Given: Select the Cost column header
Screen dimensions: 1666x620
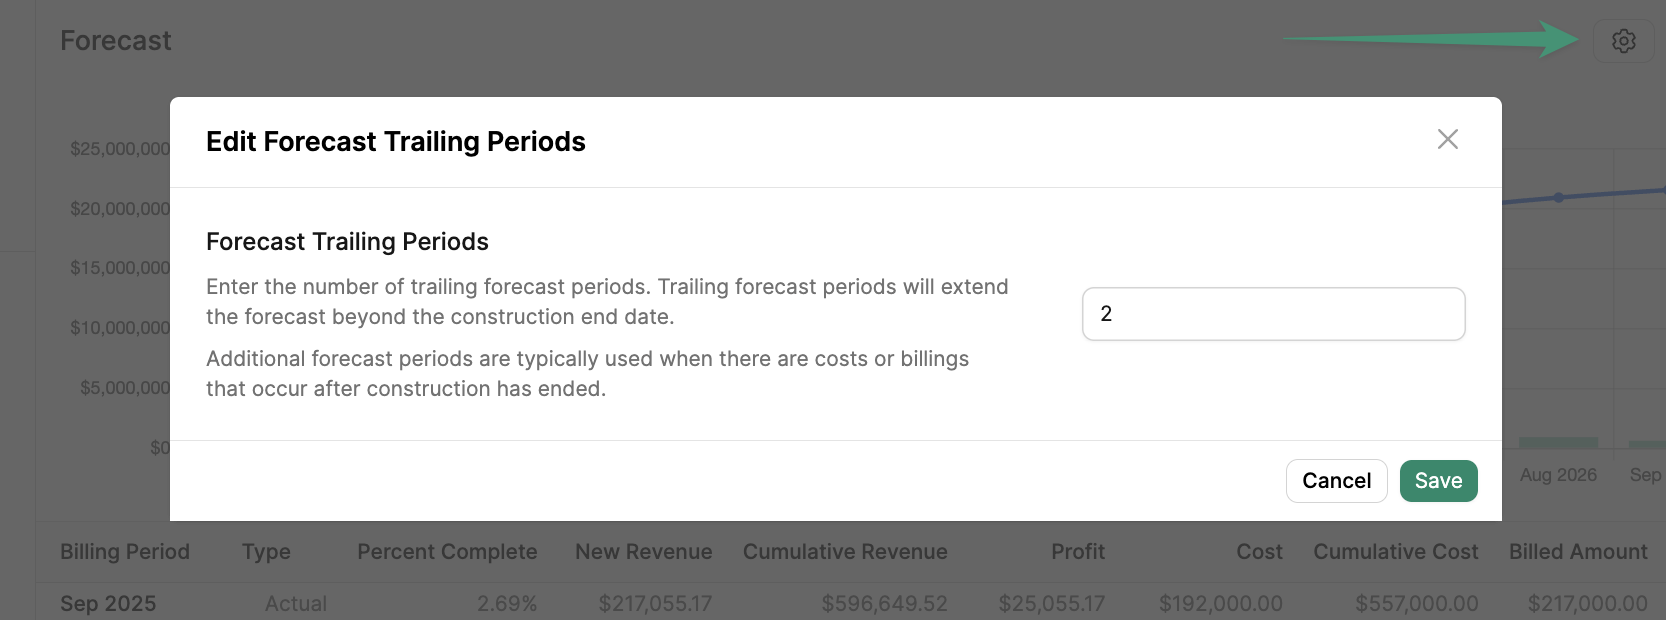Looking at the screenshot, I should pos(1259,552).
